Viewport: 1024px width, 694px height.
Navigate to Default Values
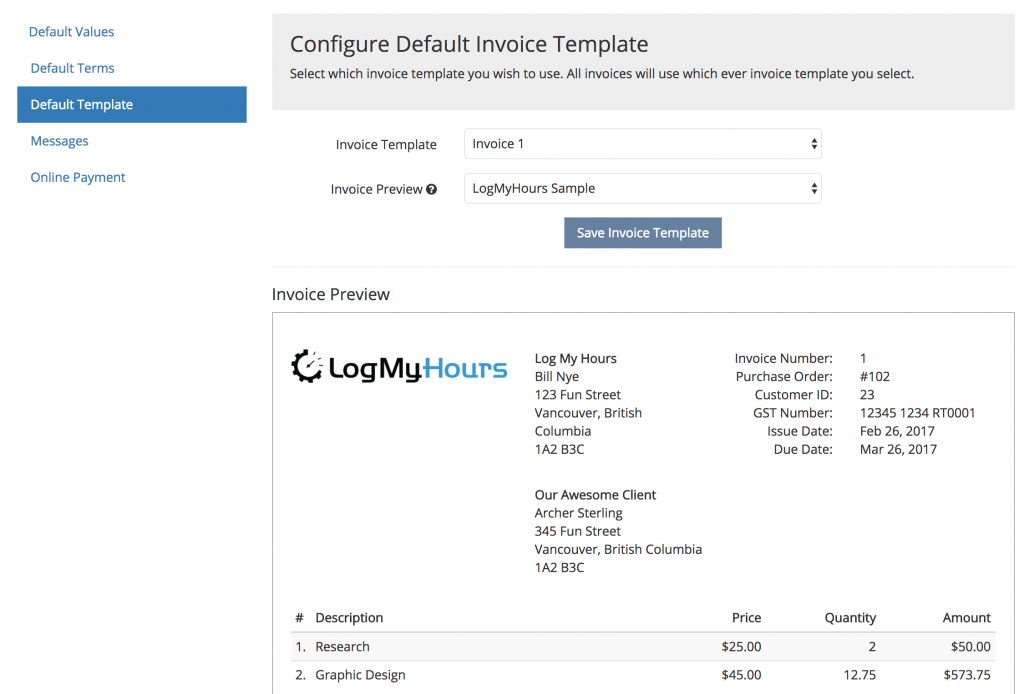pos(71,31)
